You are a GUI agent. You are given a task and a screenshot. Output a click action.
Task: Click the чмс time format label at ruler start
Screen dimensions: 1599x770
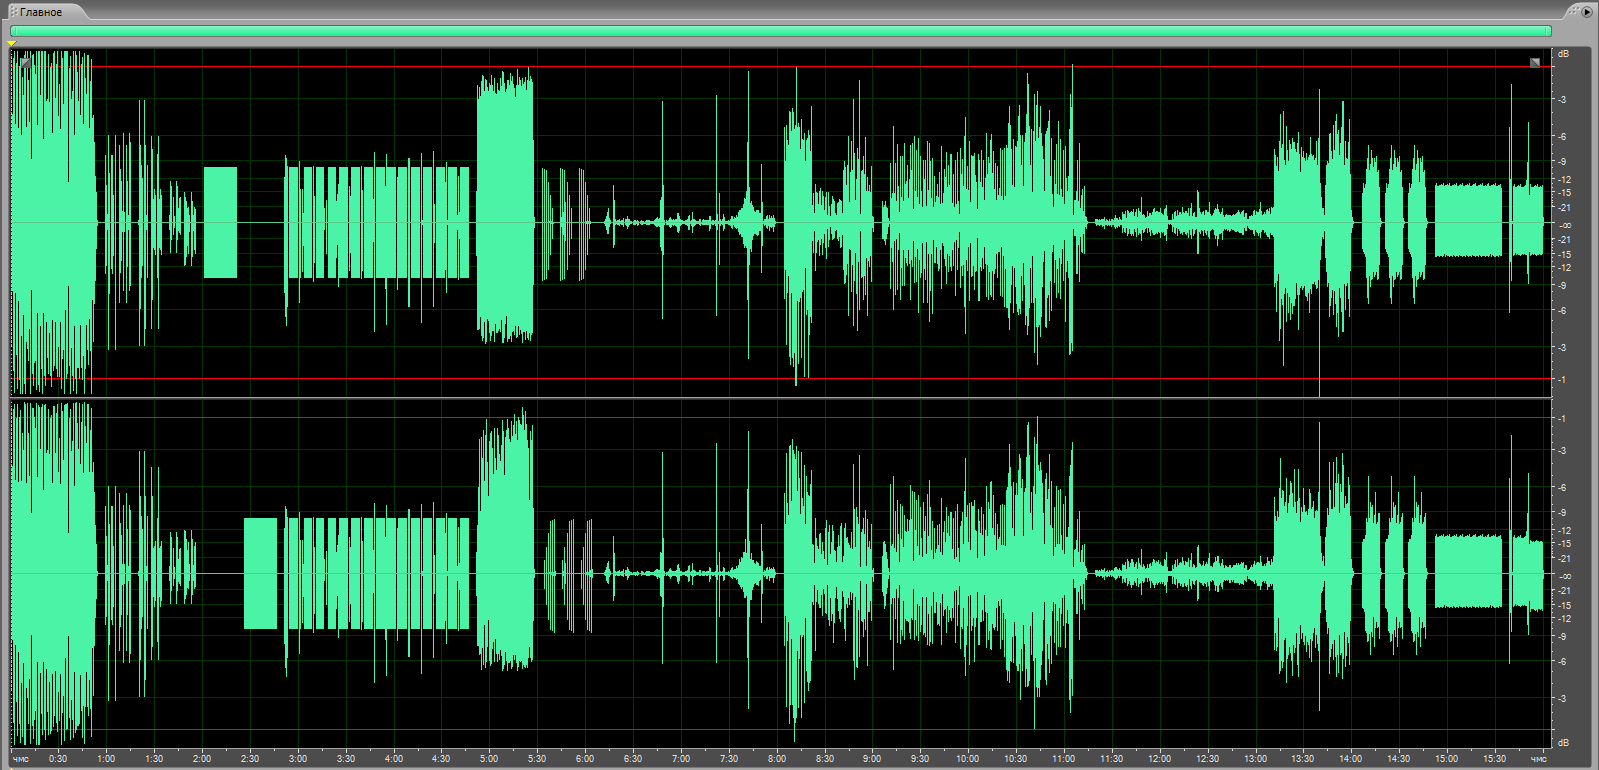[x=21, y=758]
